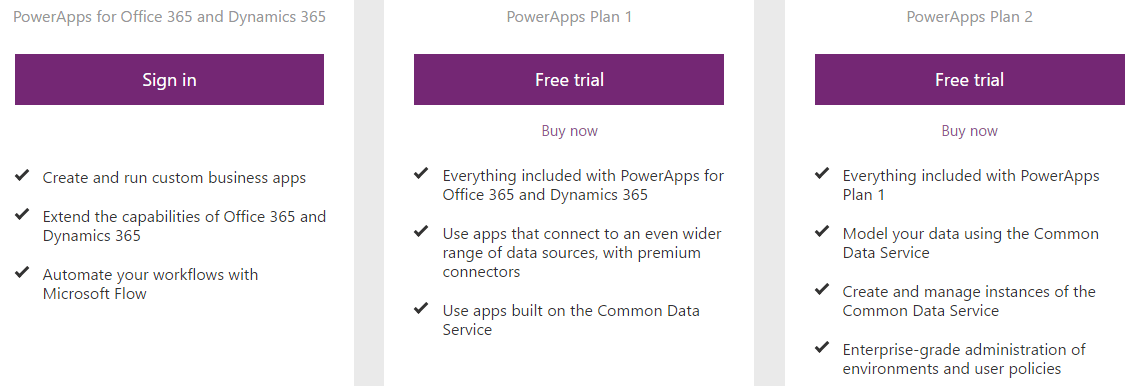Select PowerApps for Office 365 and Dynamics 365 heading

pyautogui.click(x=169, y=16)
